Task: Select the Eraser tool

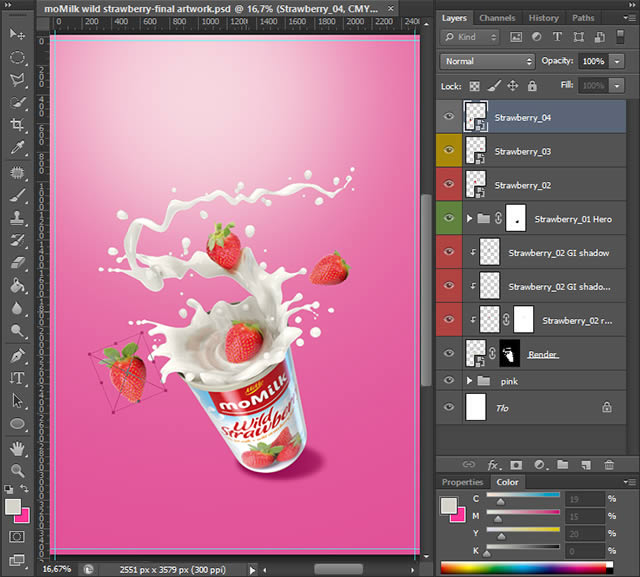Action: pos(17,262)
